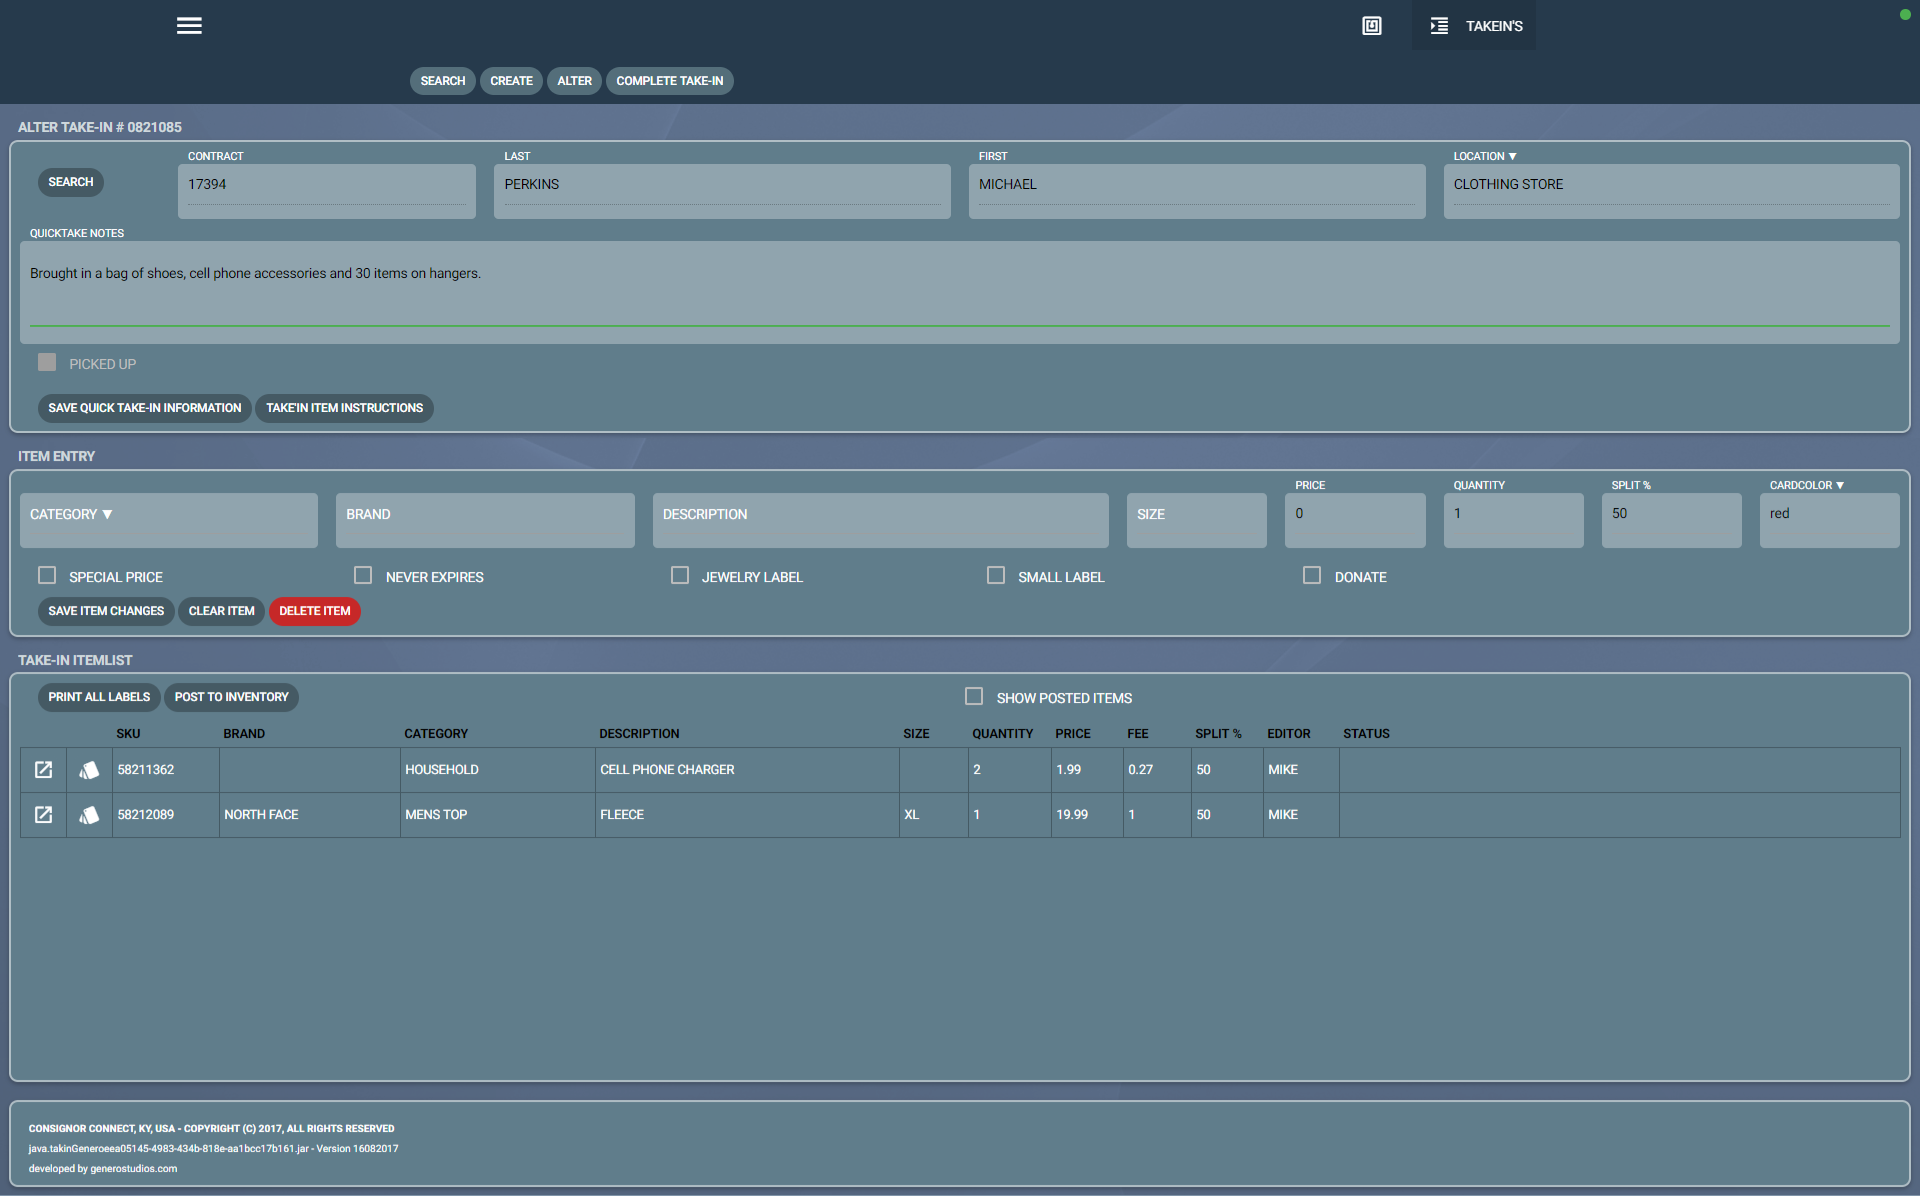The image size is (1920, 1196).
Task: Click the TAKEIN'S list icon
Action: (x=1439, y=26)
